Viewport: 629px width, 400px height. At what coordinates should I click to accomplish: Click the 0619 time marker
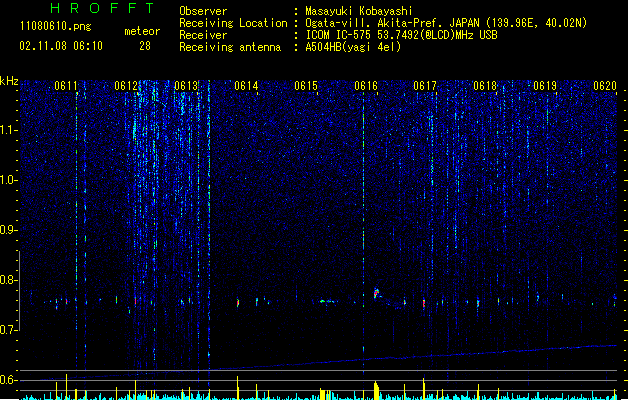point(545,86)
